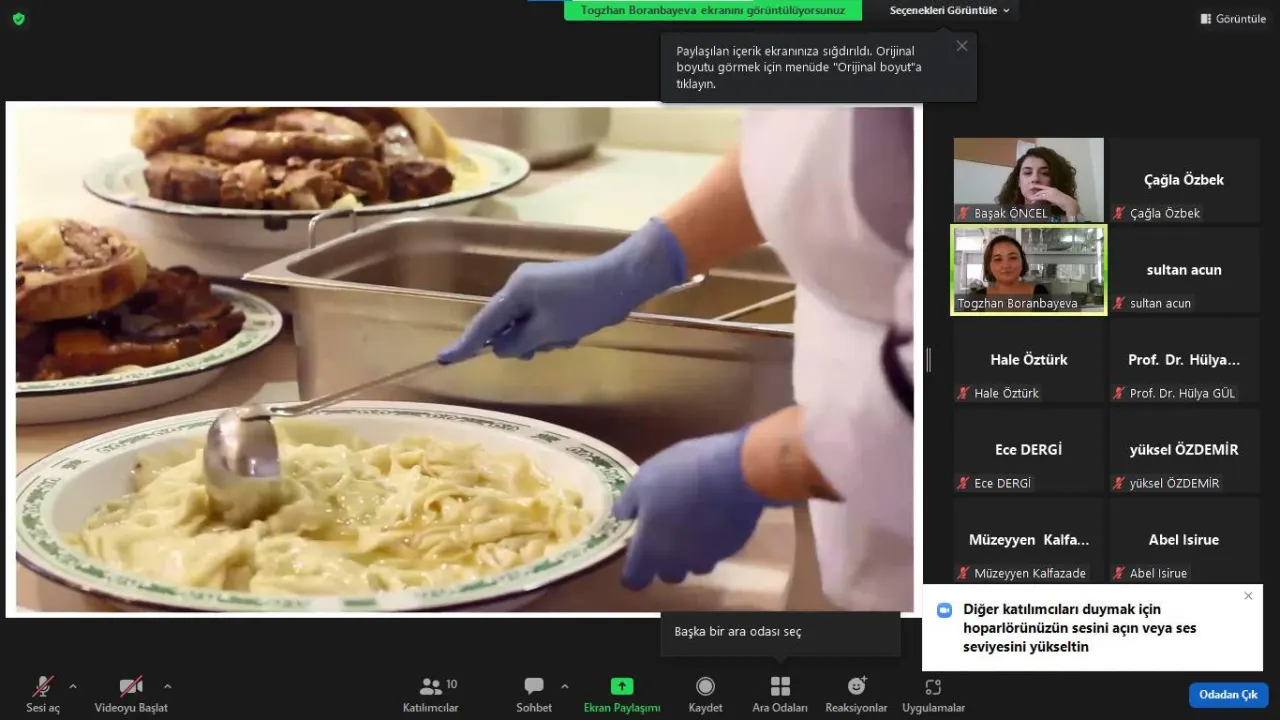Click the Zoom icon in speaker notification
The height and width of the screenshot is (720, 1280).
944,610
